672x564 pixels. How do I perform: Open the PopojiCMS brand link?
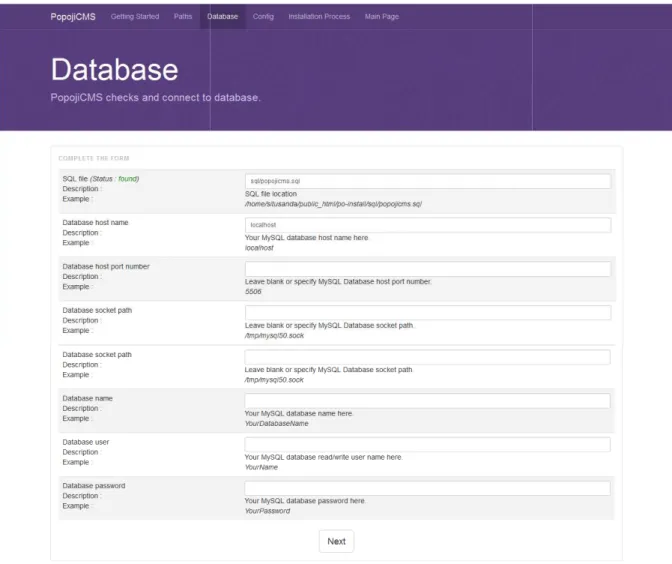click(x=73, y=17)
